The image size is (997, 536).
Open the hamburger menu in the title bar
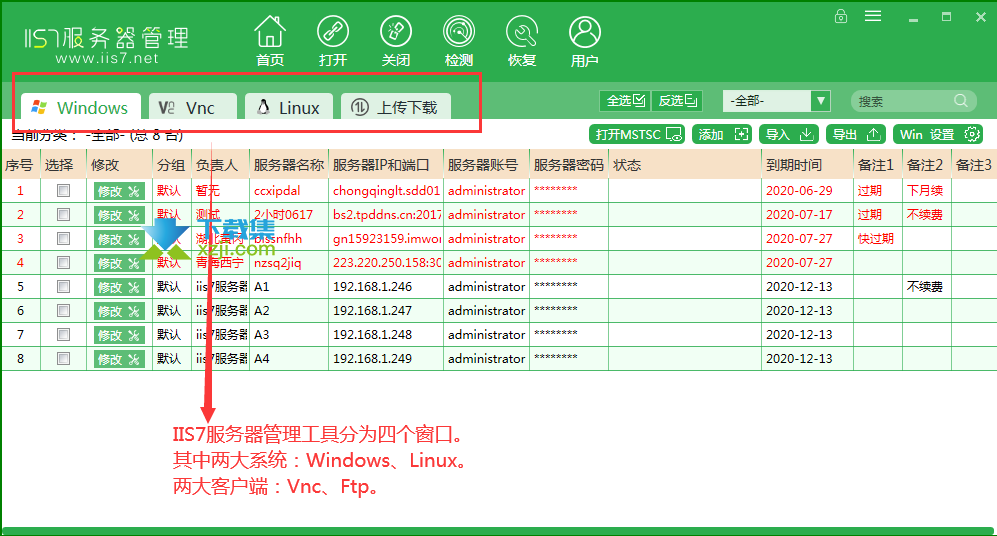(x=873, y=16)
